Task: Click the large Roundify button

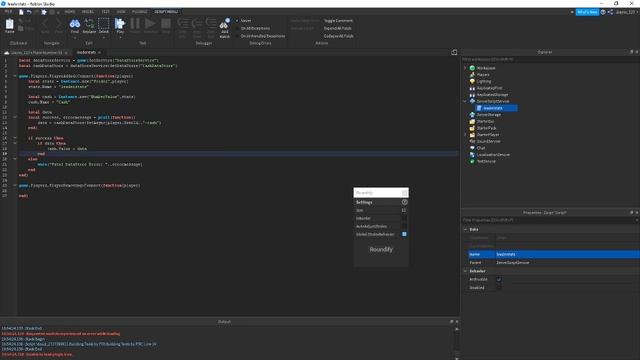Action: (x=381, y=249)
